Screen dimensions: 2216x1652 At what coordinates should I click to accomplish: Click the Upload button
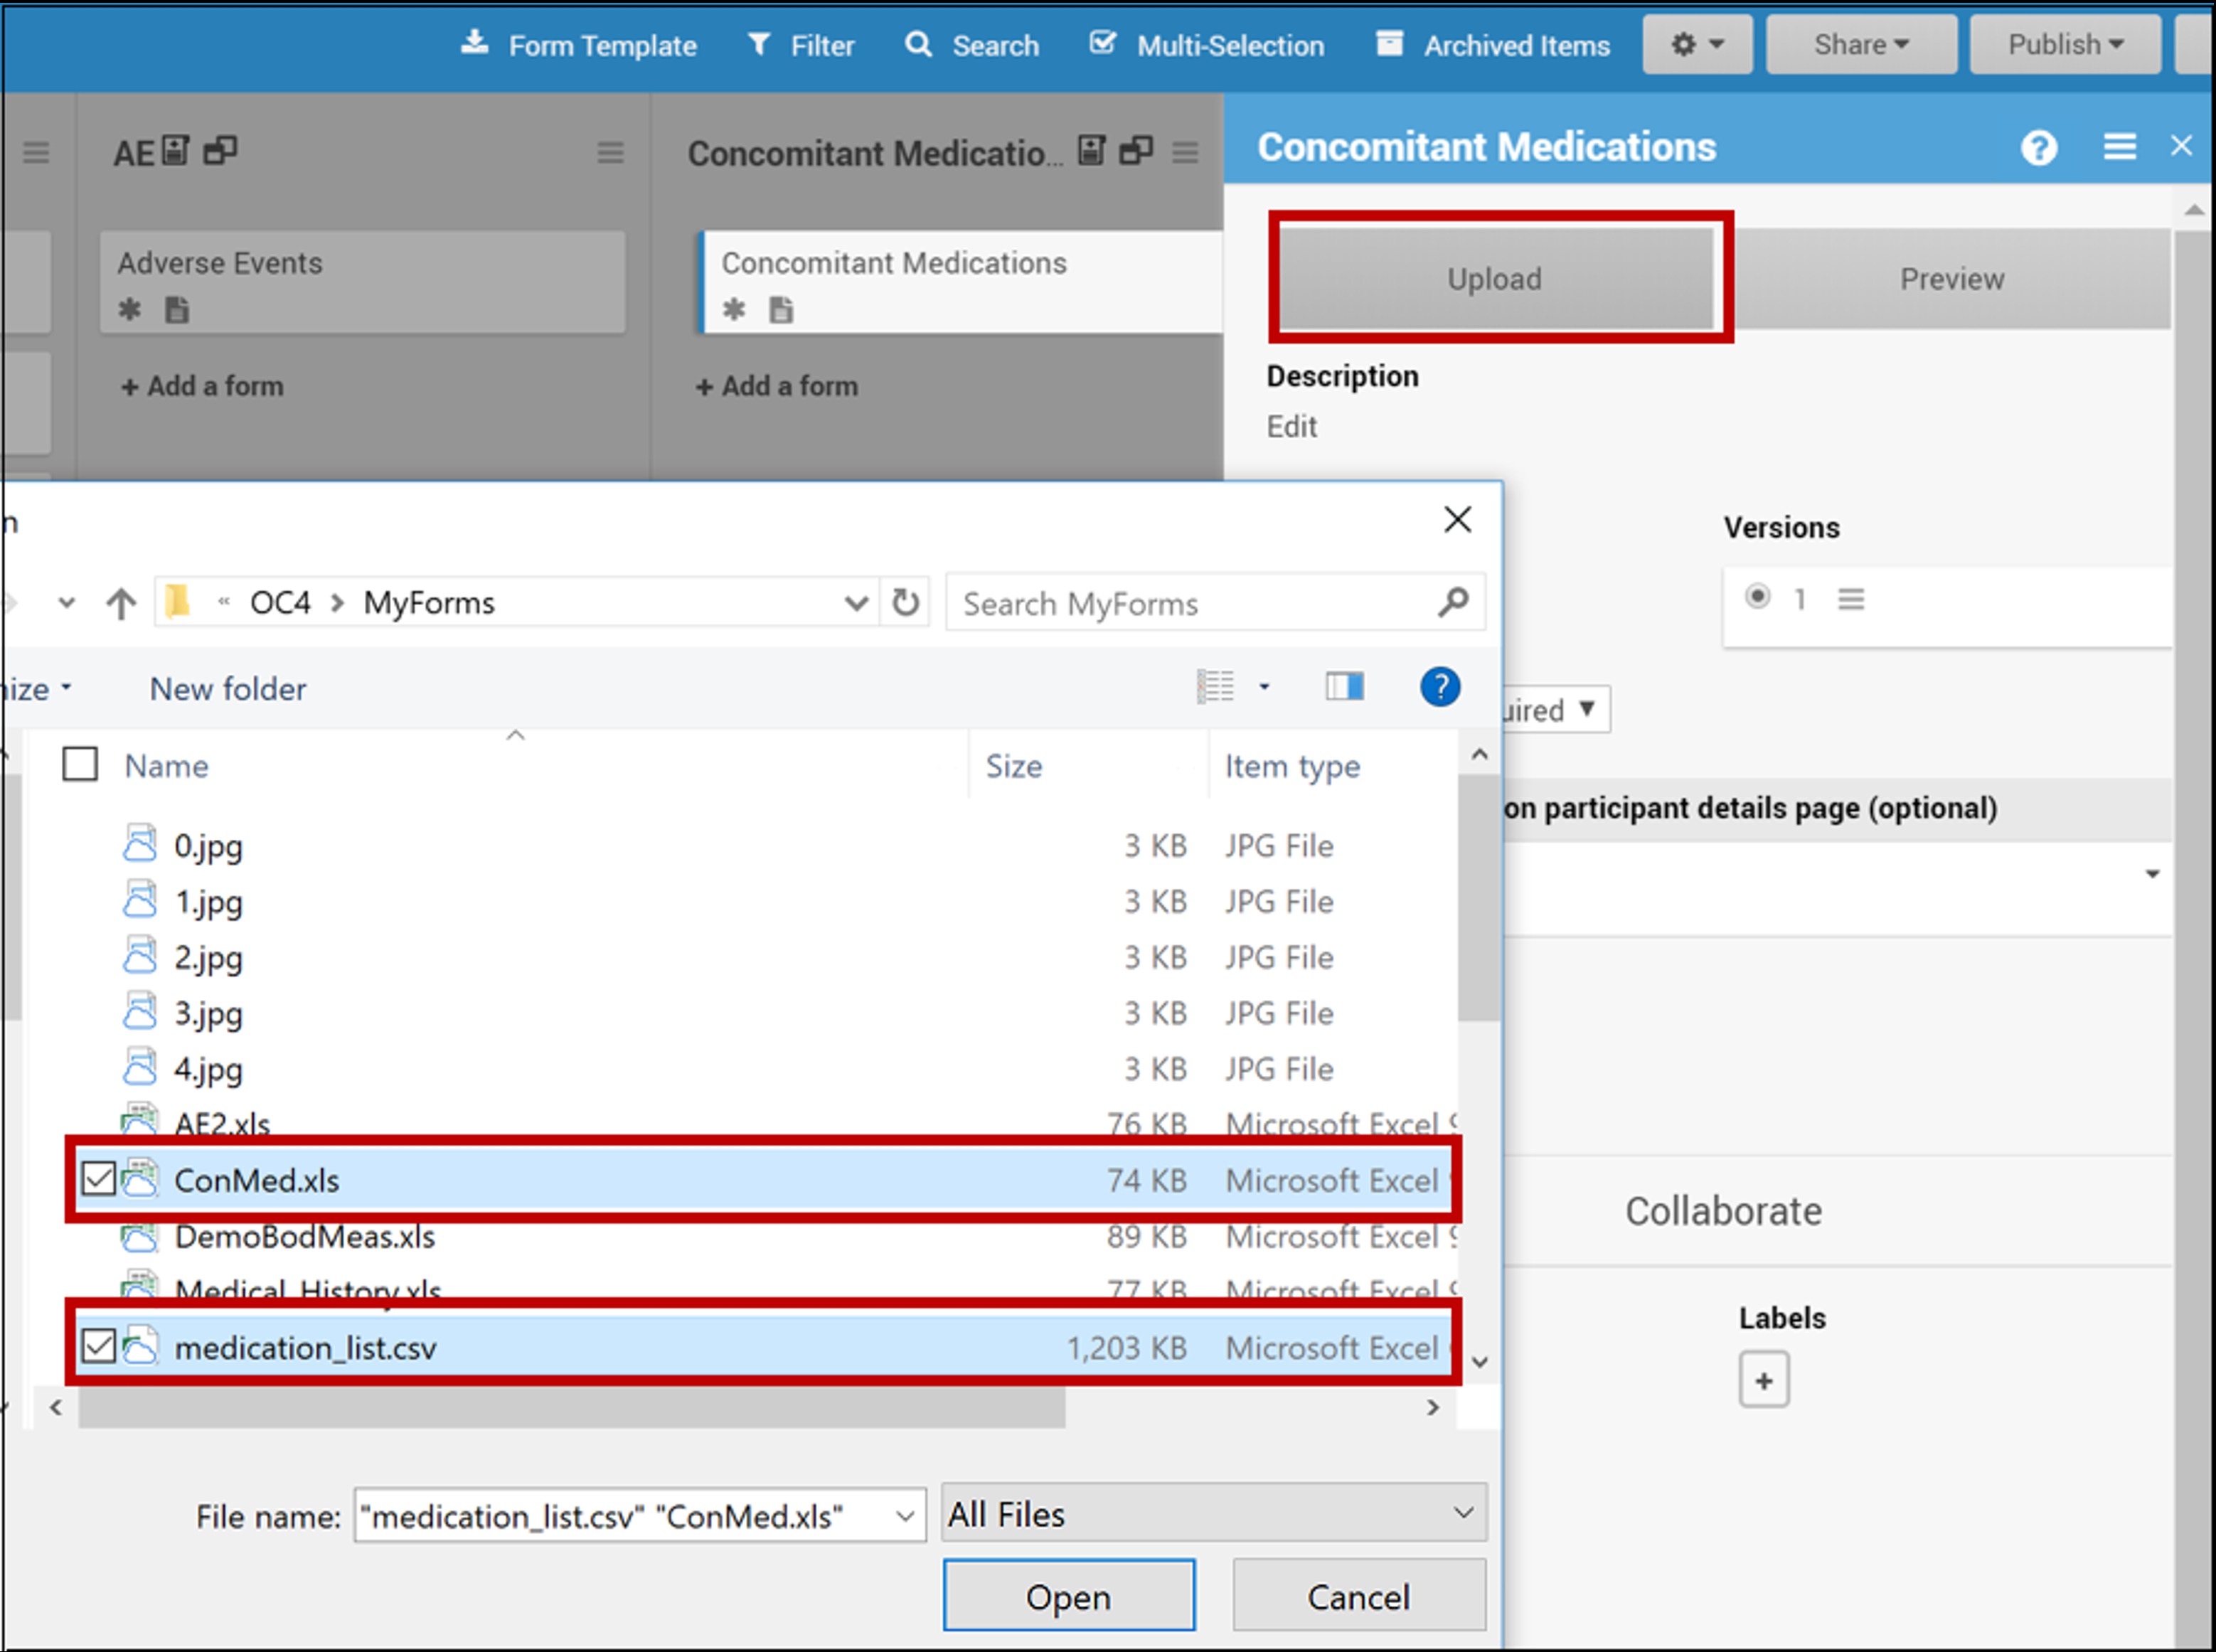click(x=1494, y=278)
